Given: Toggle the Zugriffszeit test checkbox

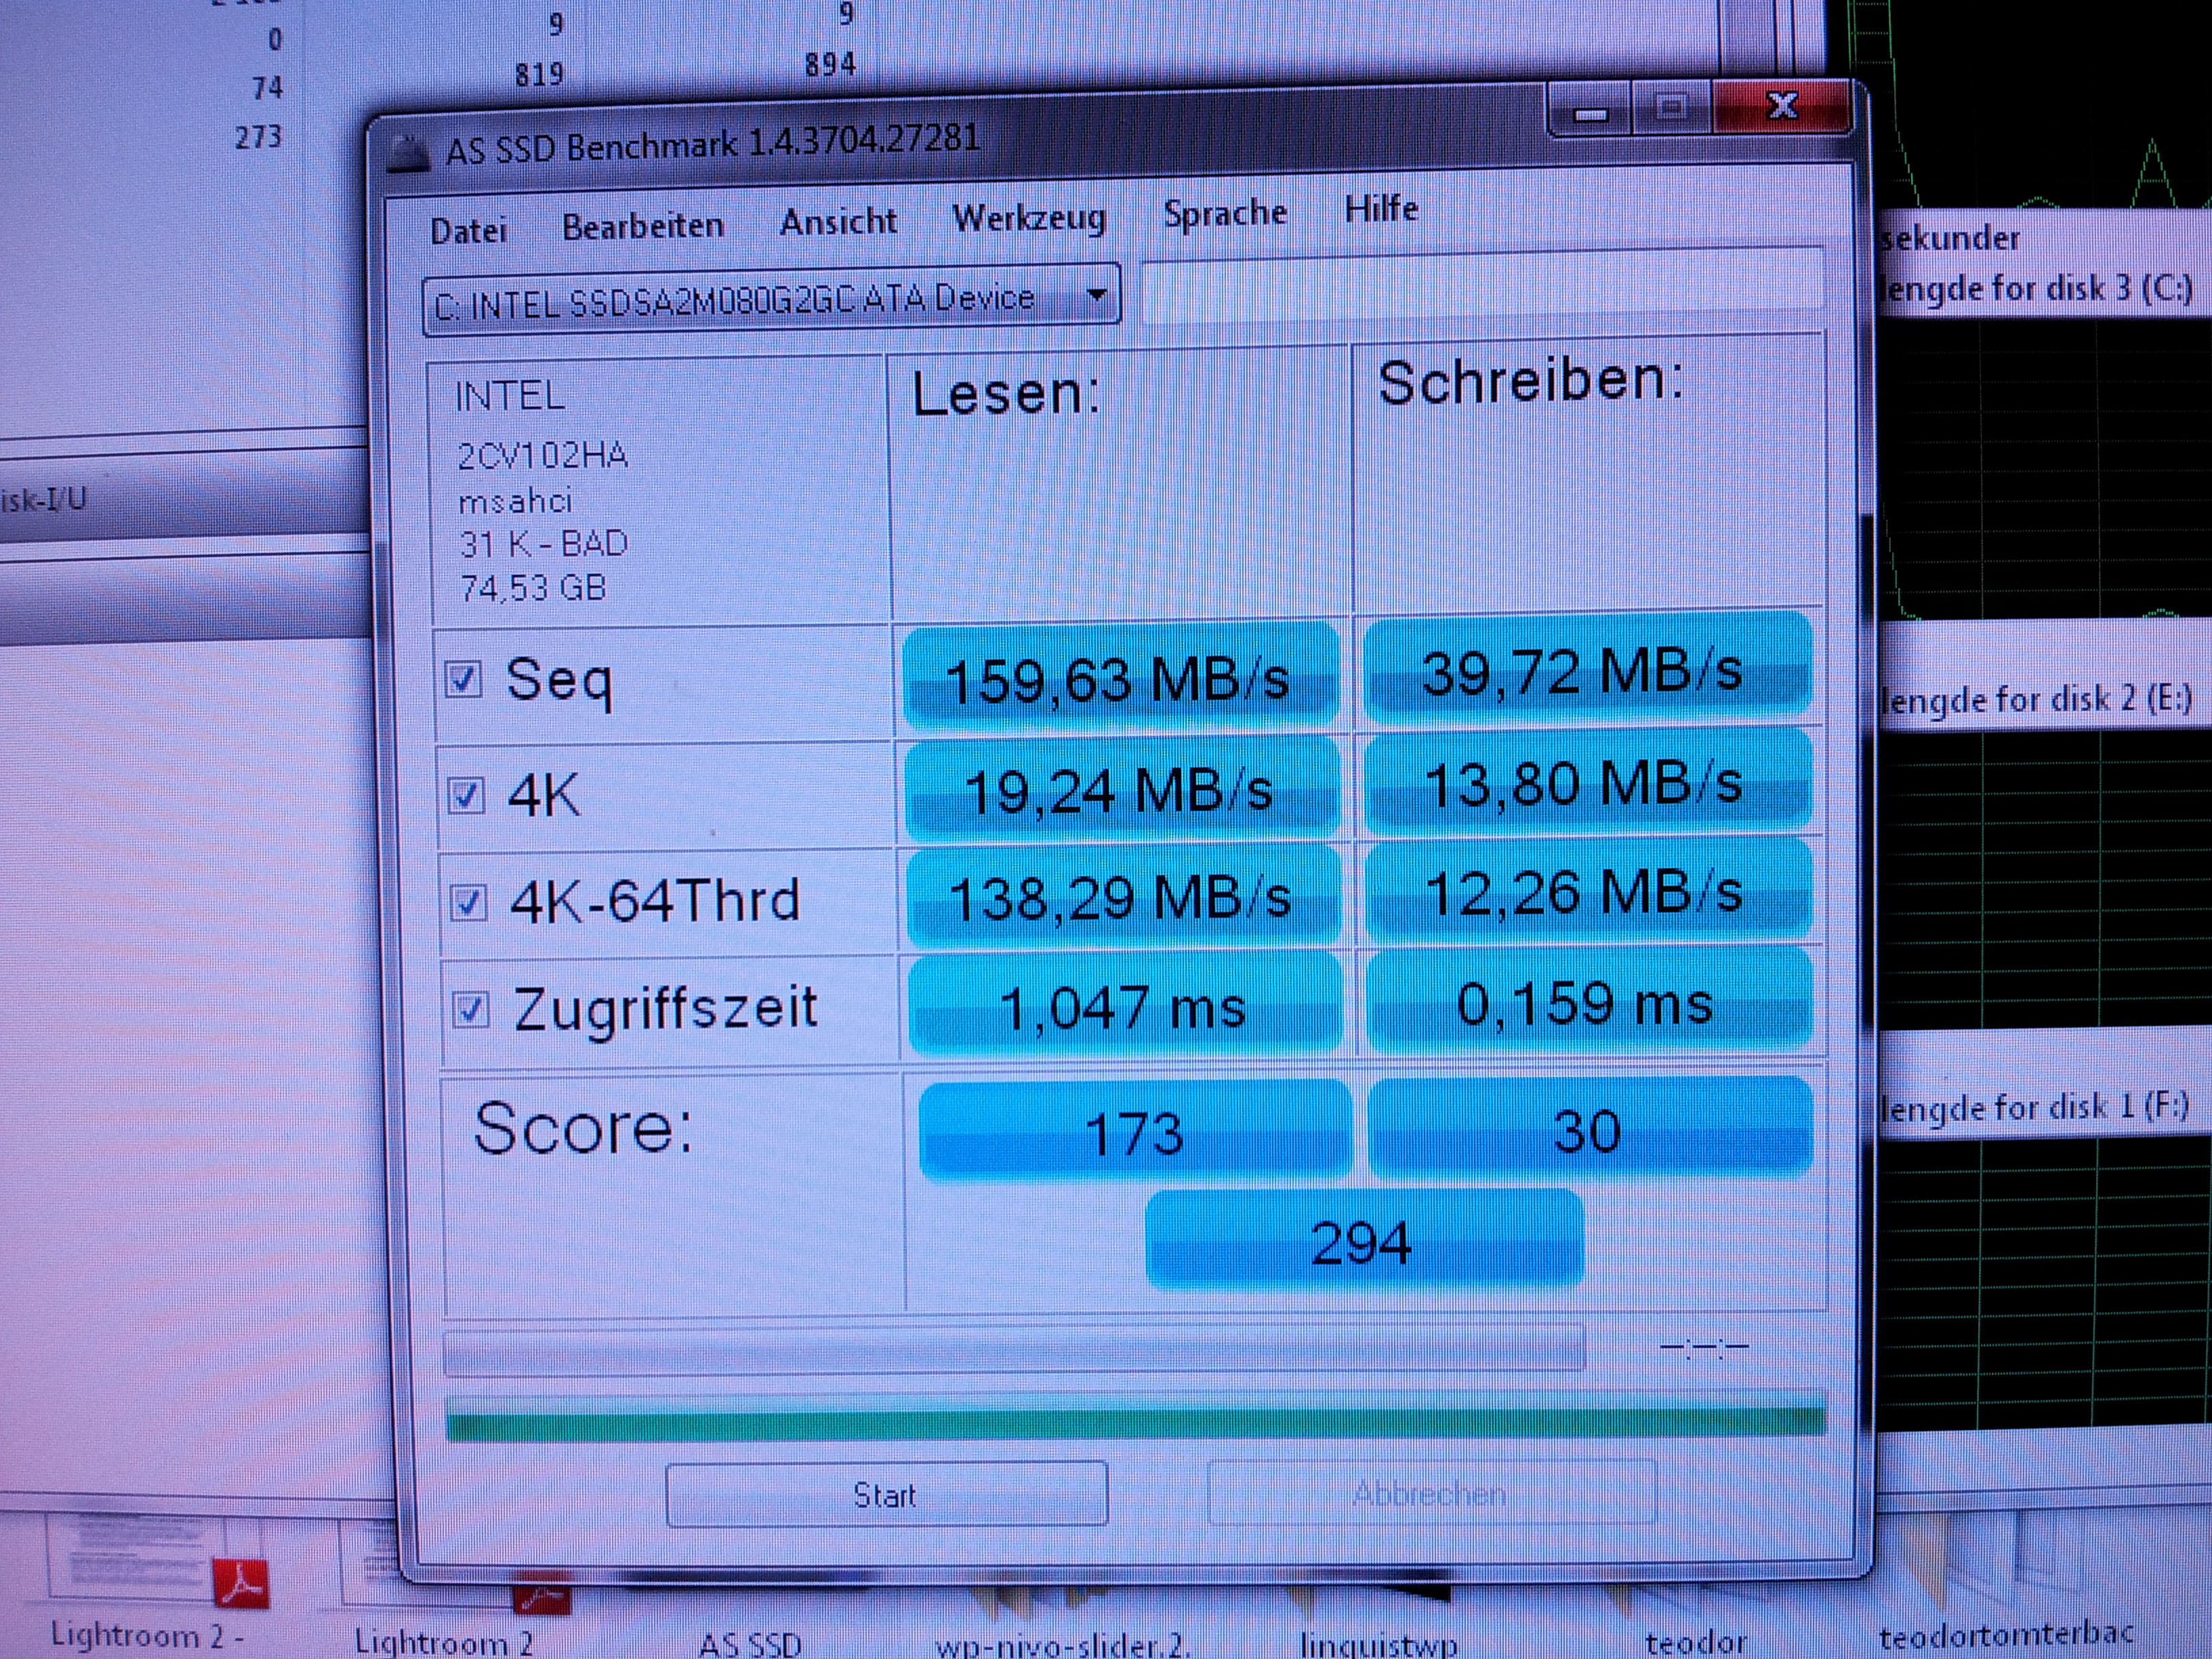Looking at the screenshot, I should 471,1009.
